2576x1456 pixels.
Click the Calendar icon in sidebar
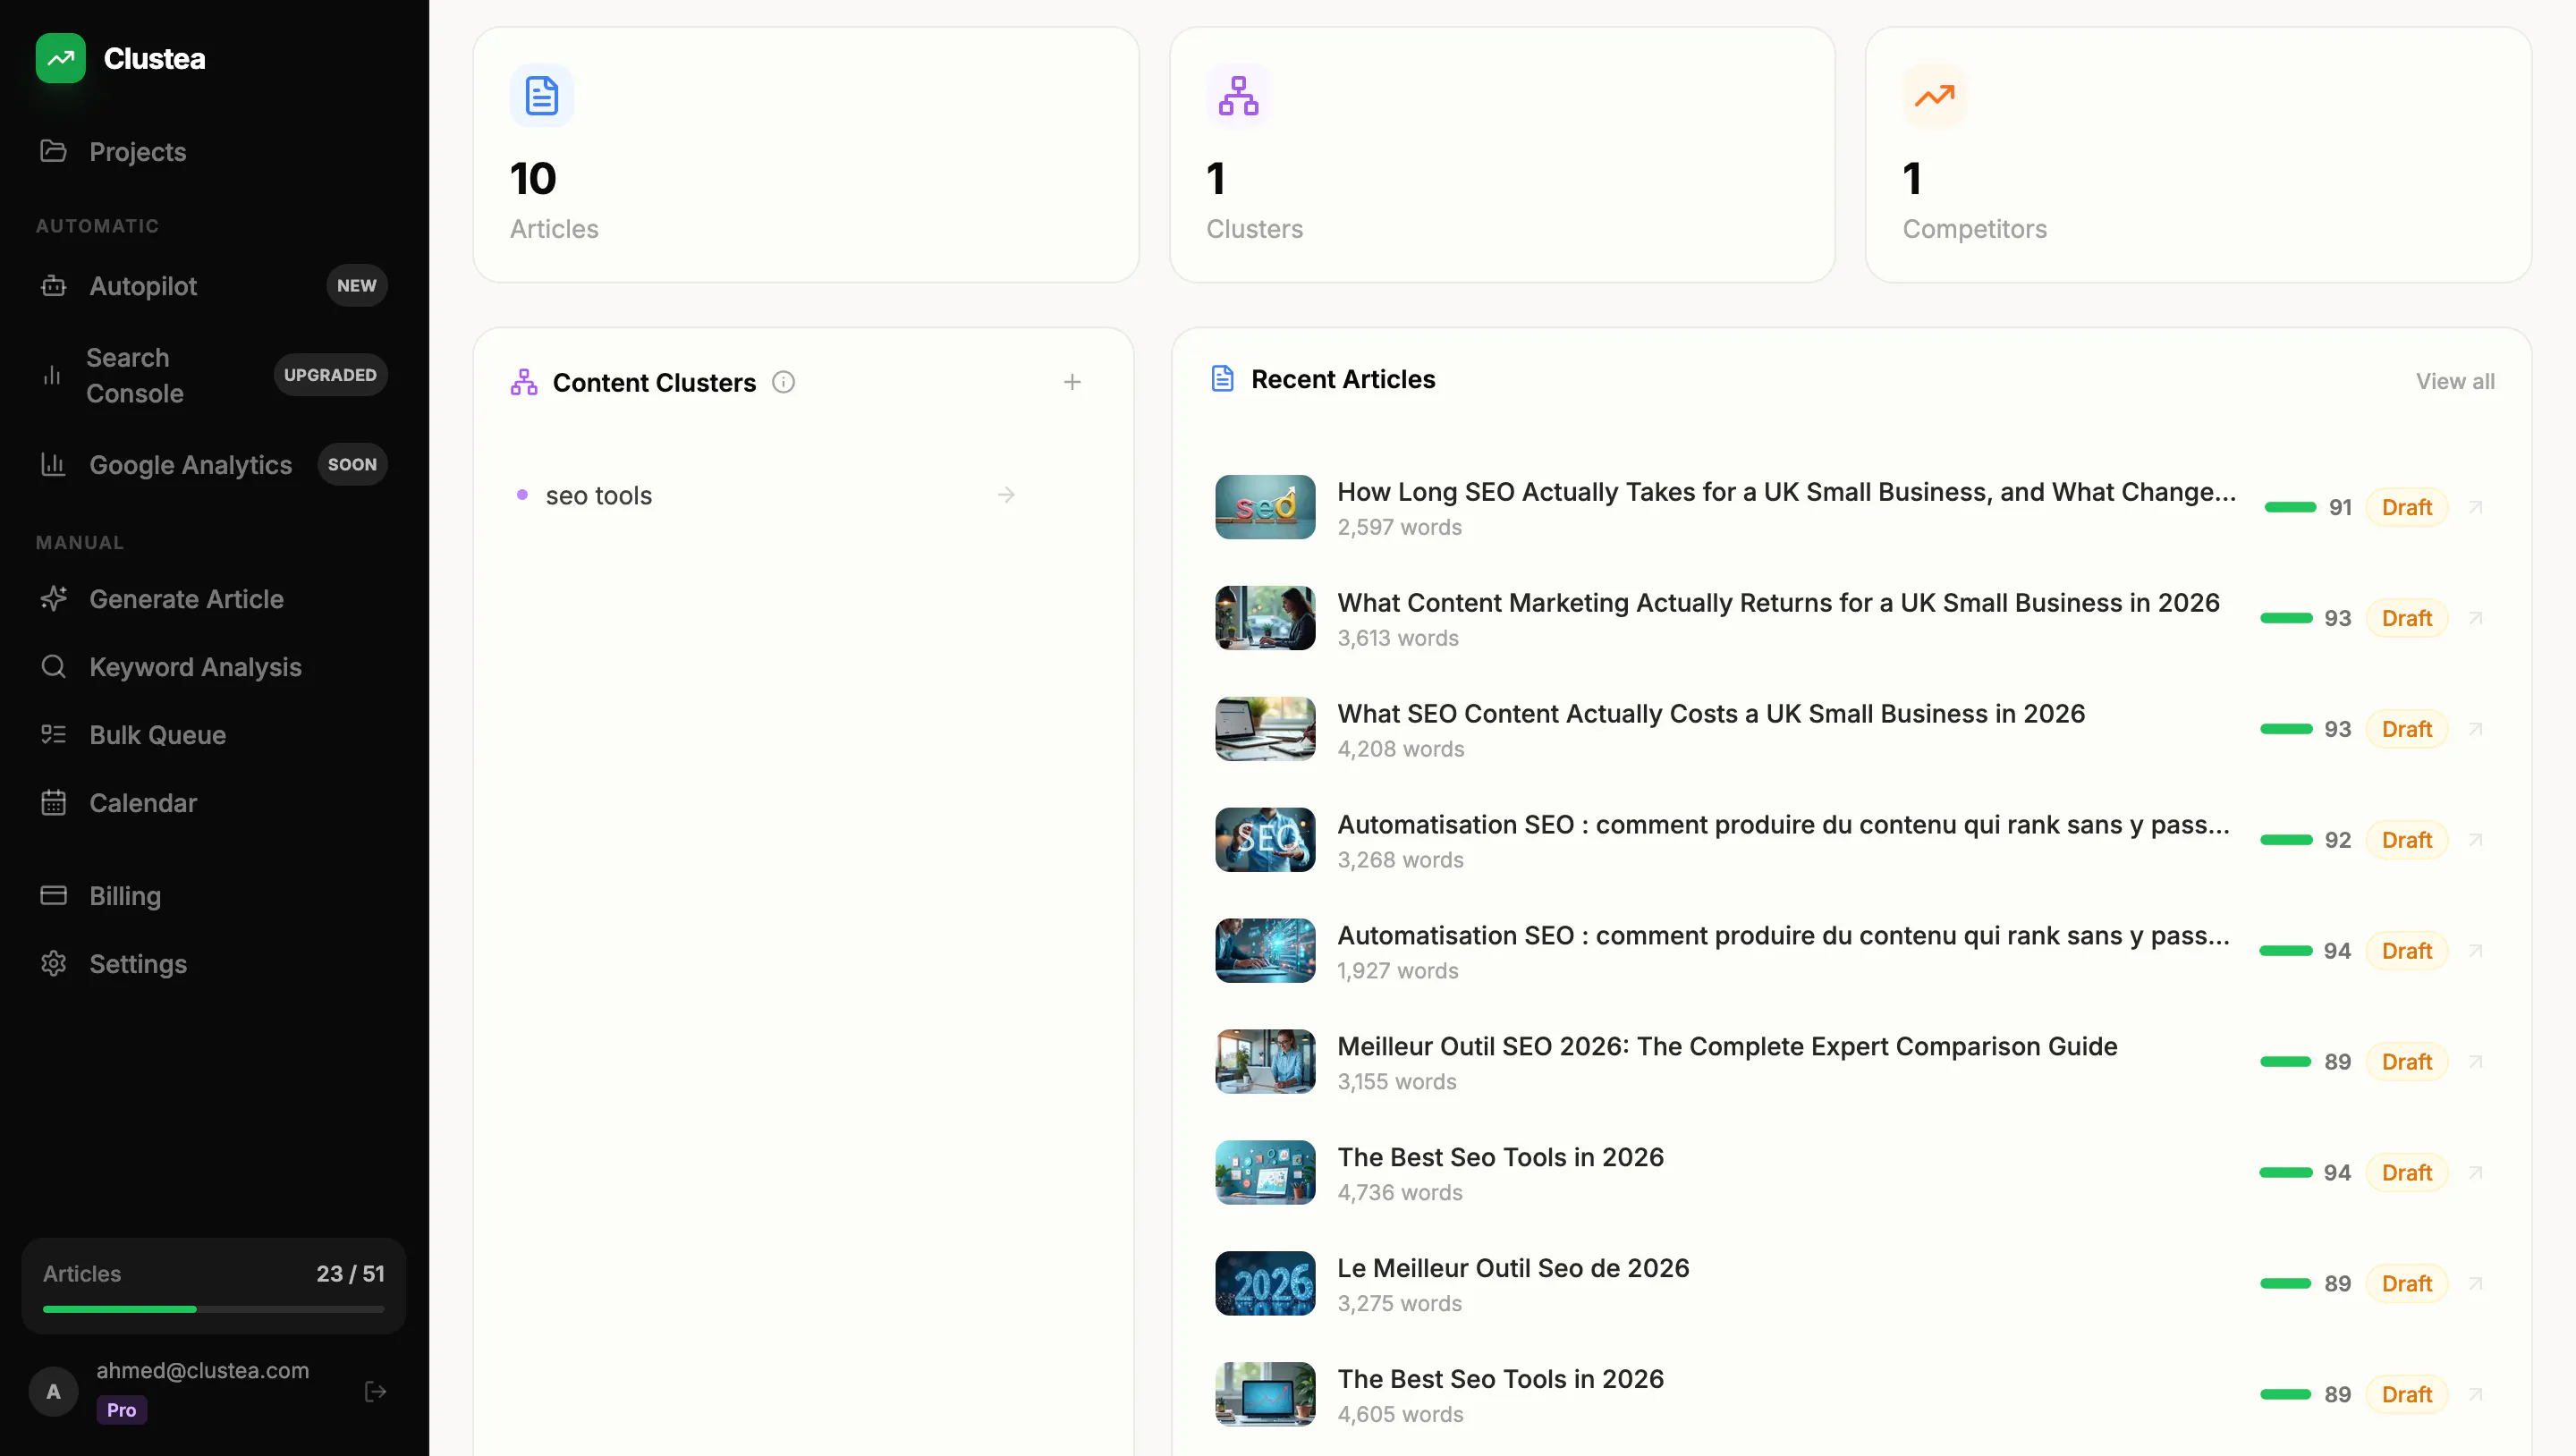[53, 802]
